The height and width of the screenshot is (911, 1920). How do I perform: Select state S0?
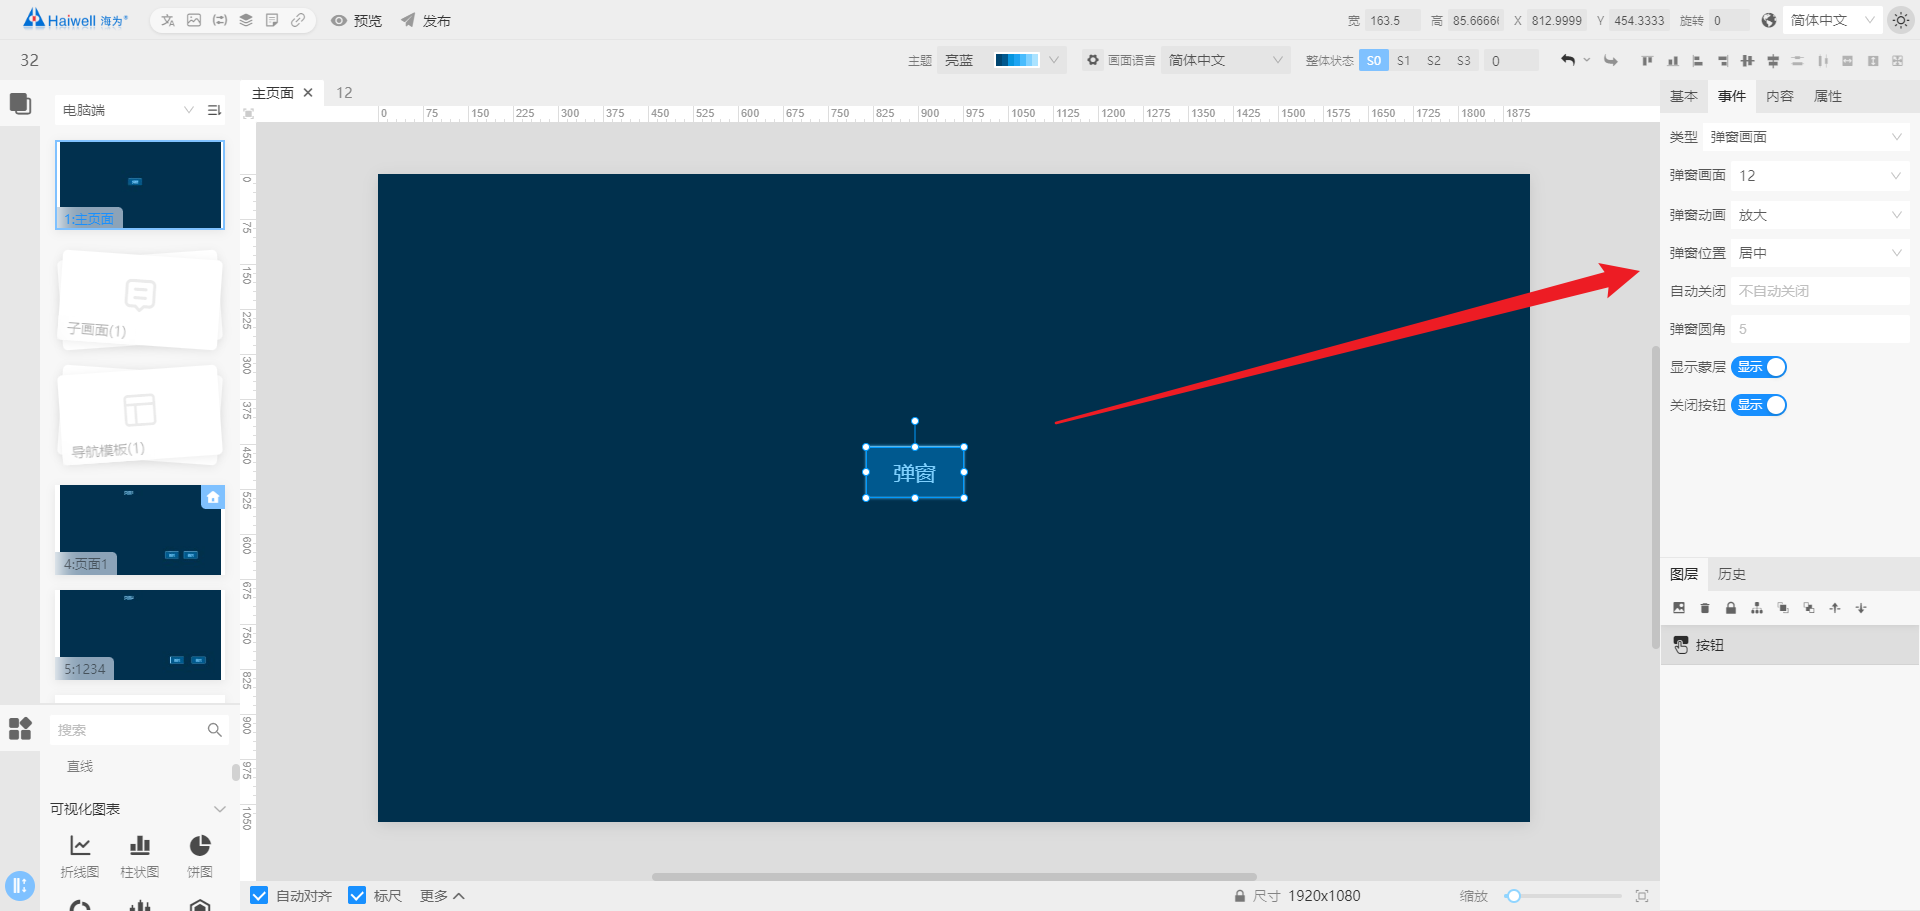[1374, 61]
